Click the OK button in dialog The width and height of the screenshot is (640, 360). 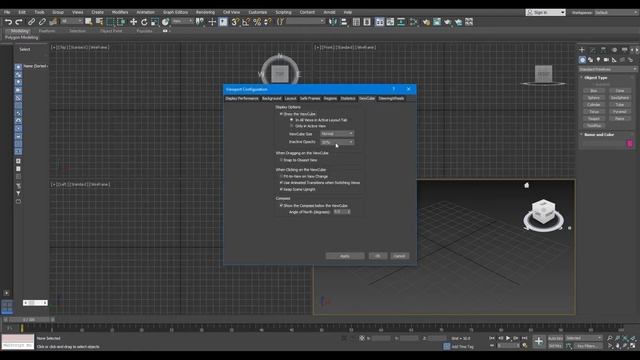(378, 256)
